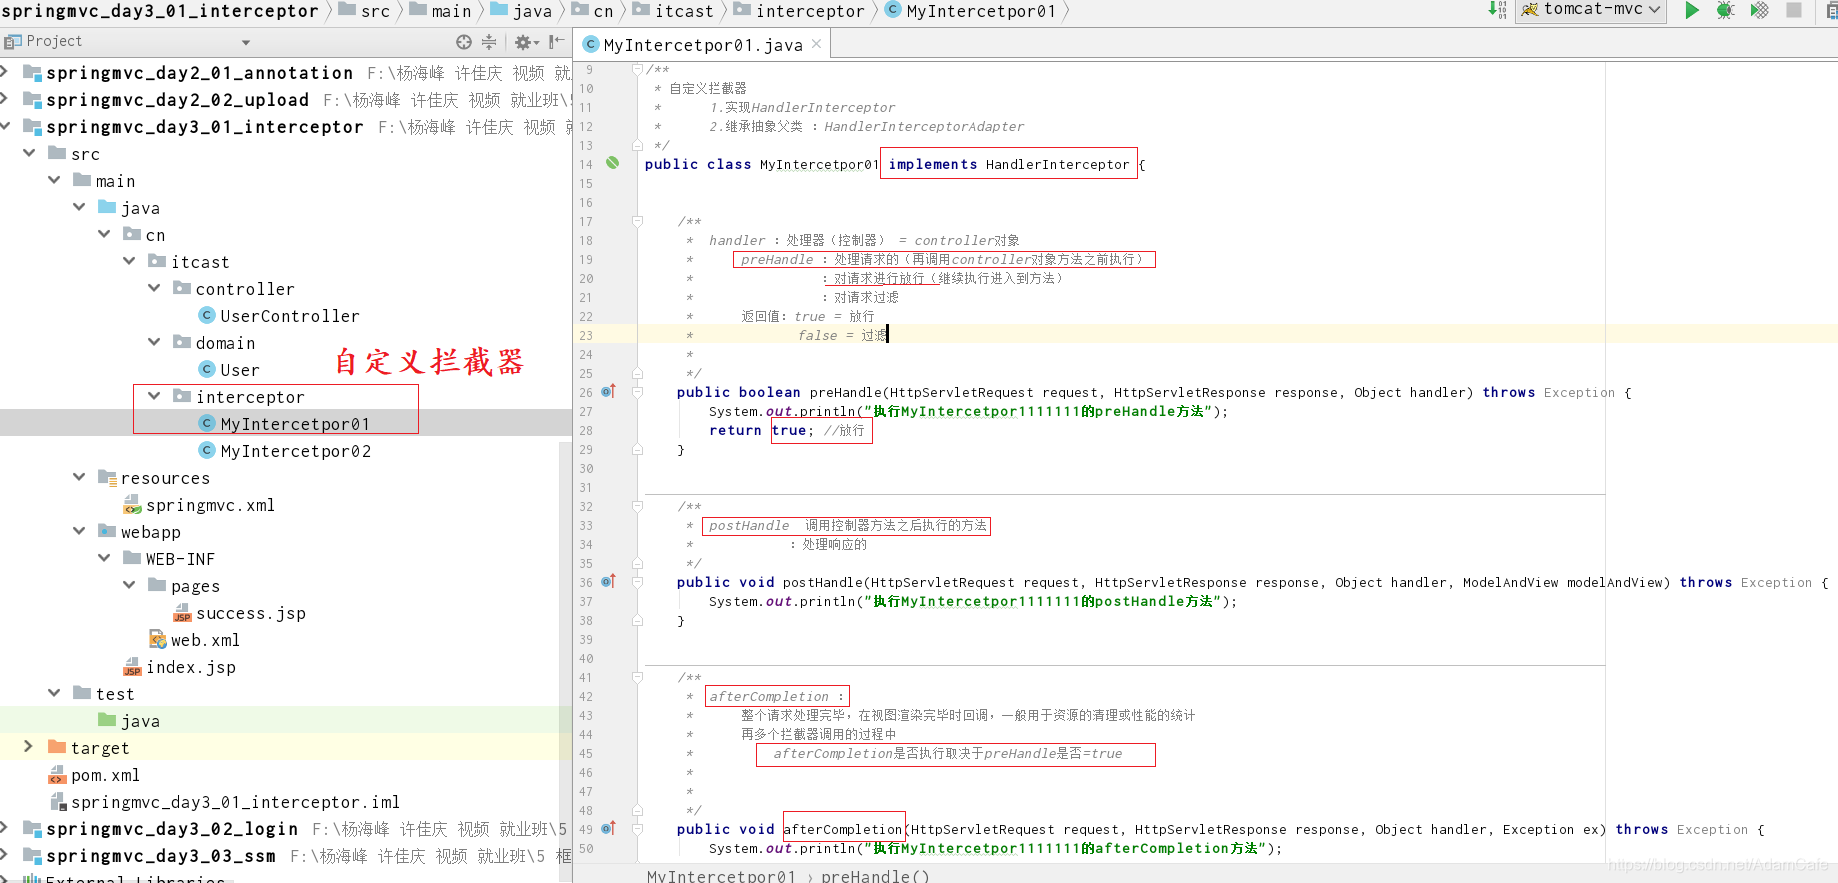Select springmvc_day3_02_login module
This screenshot has height=883, width=1838.
click(160, 829)
